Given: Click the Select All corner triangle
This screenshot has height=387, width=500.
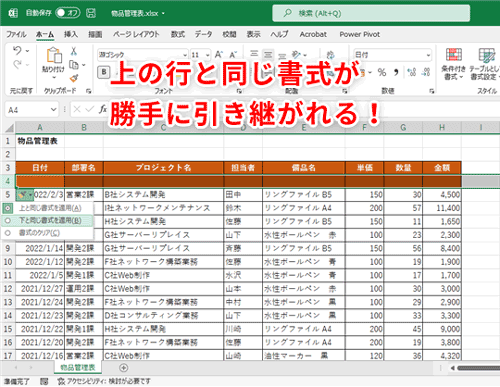Looking at the screenshot, I should 9,128.
